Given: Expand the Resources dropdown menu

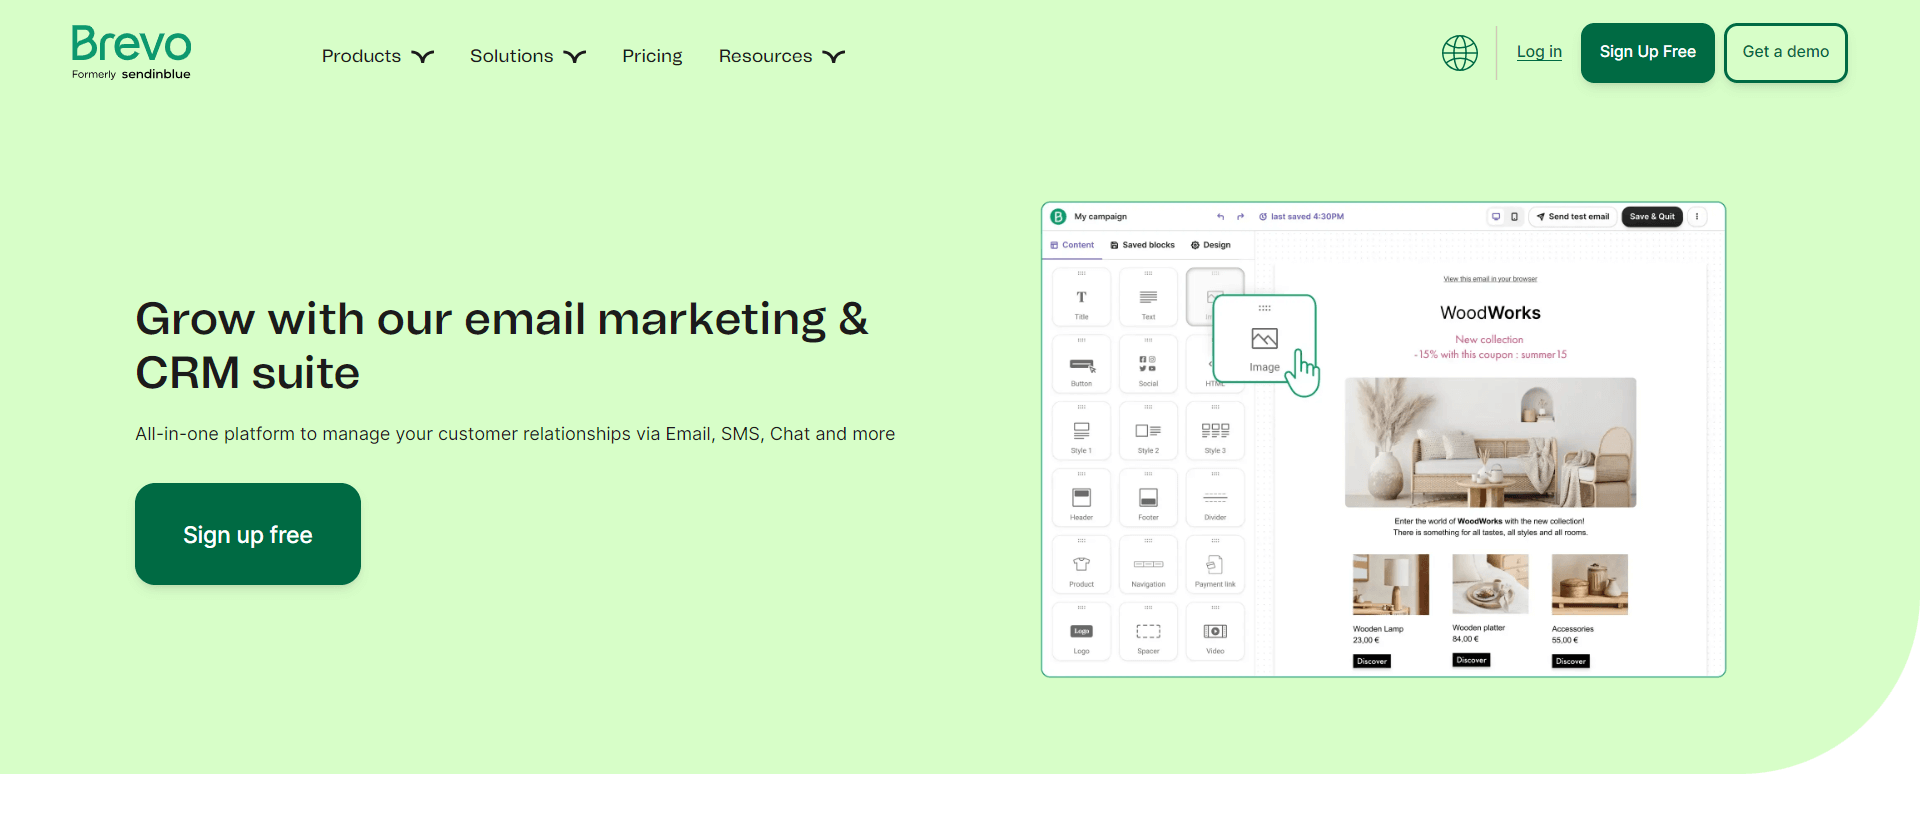Looking at the screenshot, I should [x=781, y=56].
